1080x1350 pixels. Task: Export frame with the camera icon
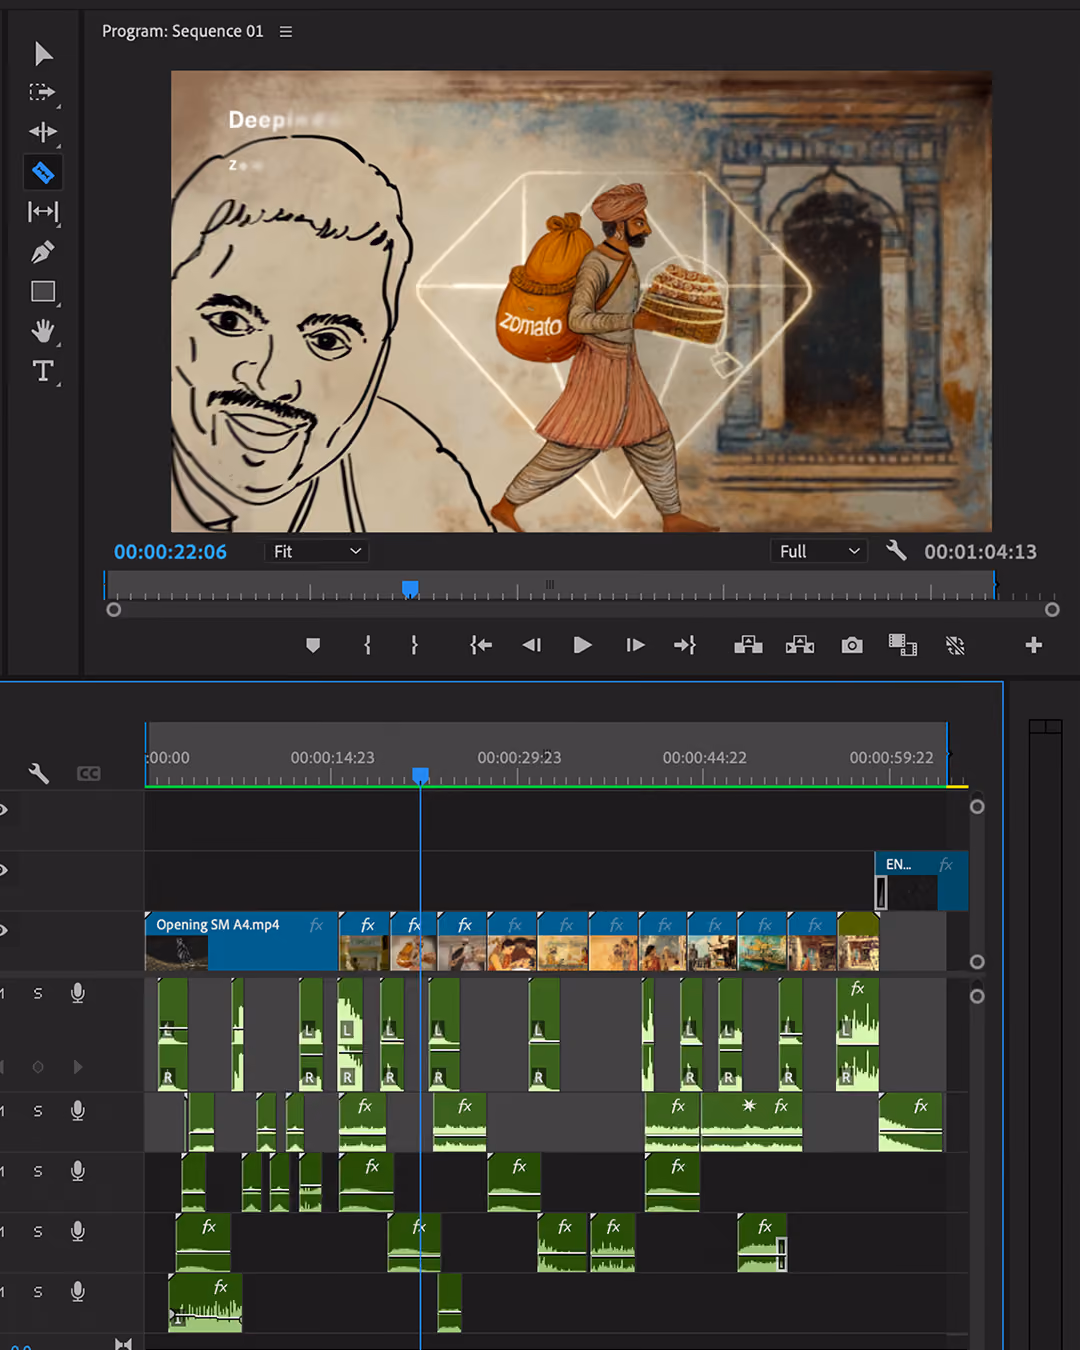point(852,646)
